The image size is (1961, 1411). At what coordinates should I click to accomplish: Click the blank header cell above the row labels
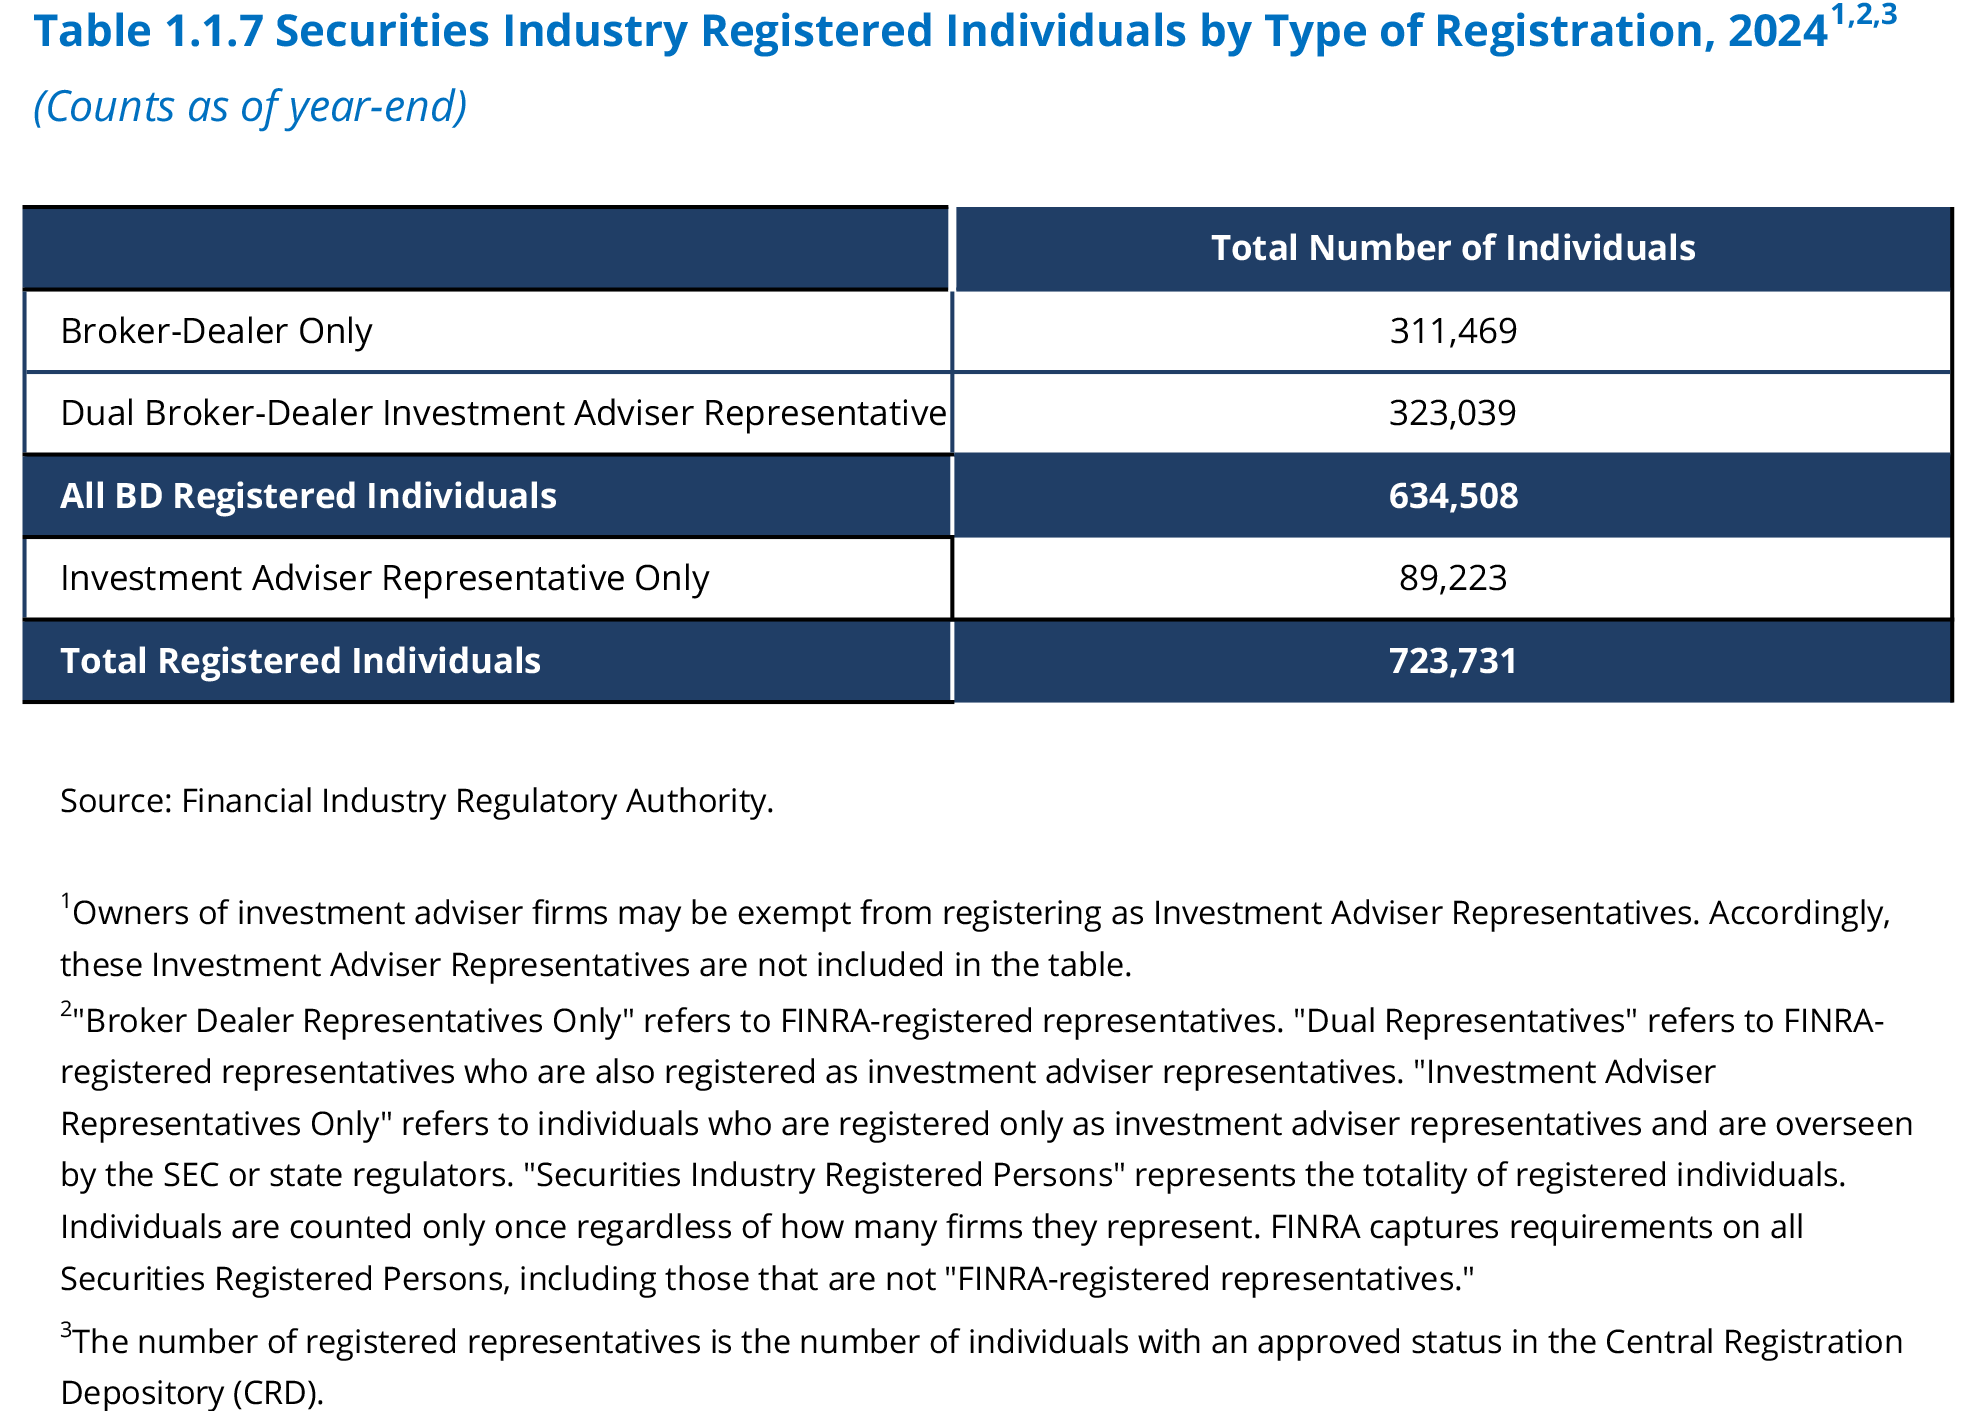[x=486, y=249]
